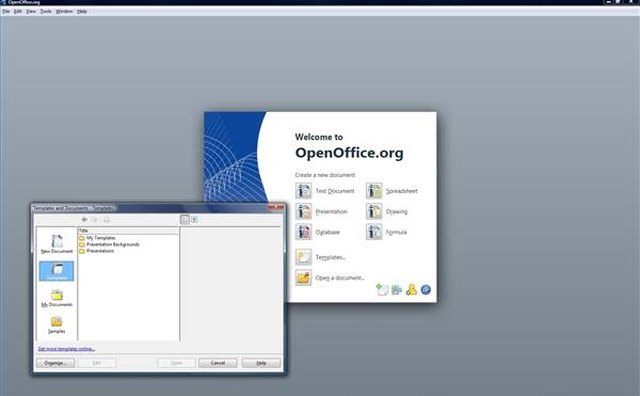640x396 pixels.
Task: Create a new Database
Action: 318,232
